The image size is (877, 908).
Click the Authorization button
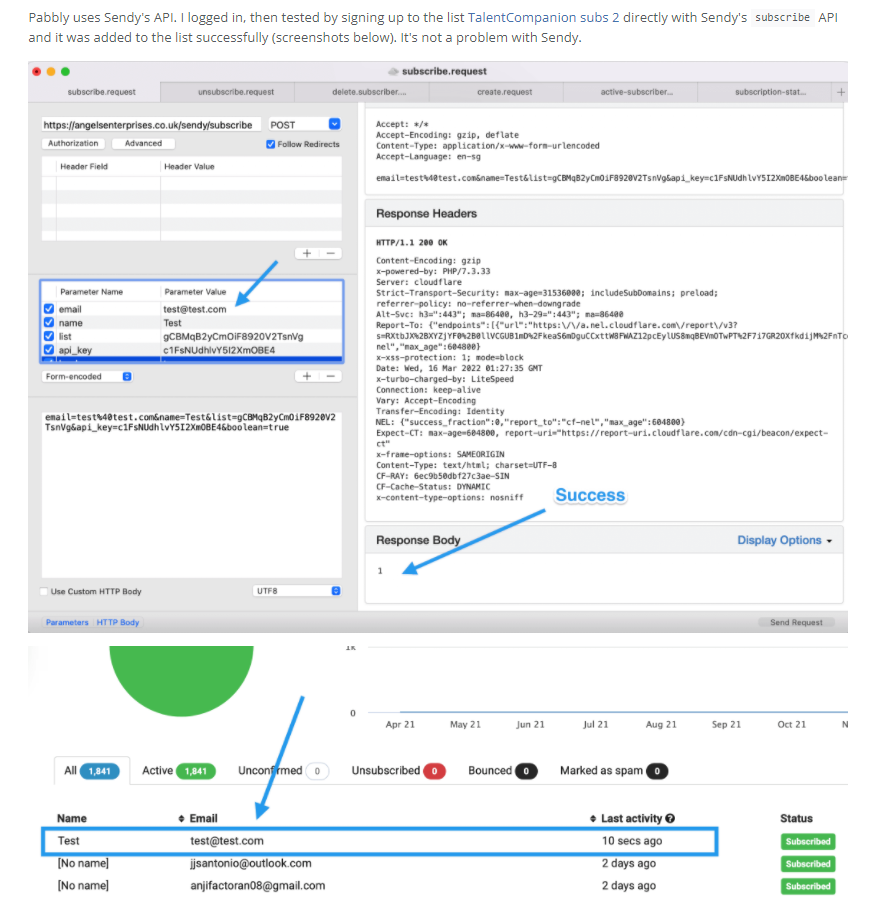[73, 143]
